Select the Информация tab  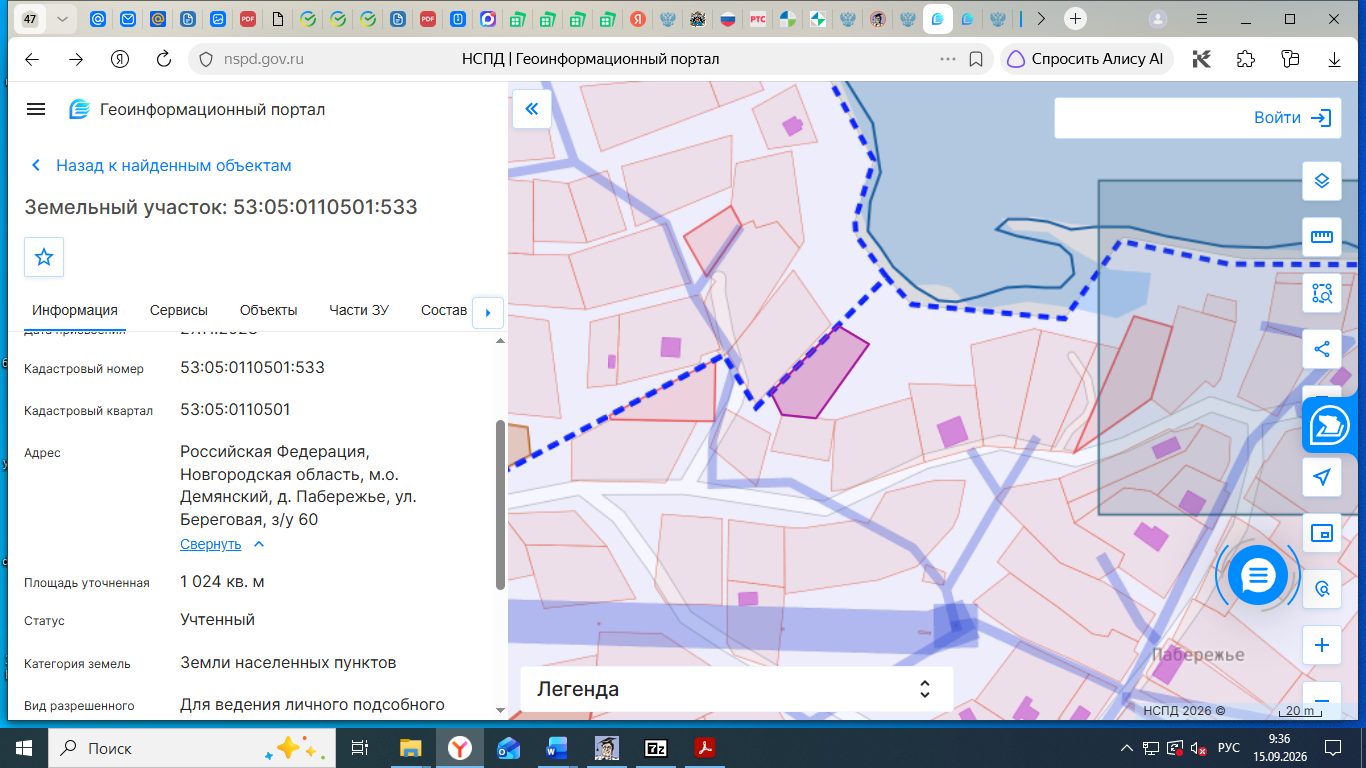(75, 310)
